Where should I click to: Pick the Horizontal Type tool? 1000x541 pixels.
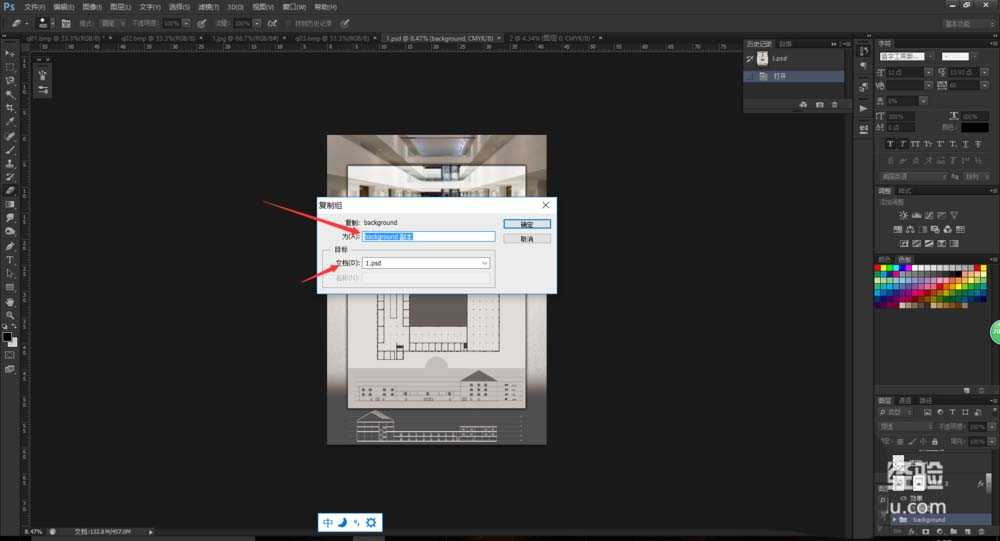point(10,259)
